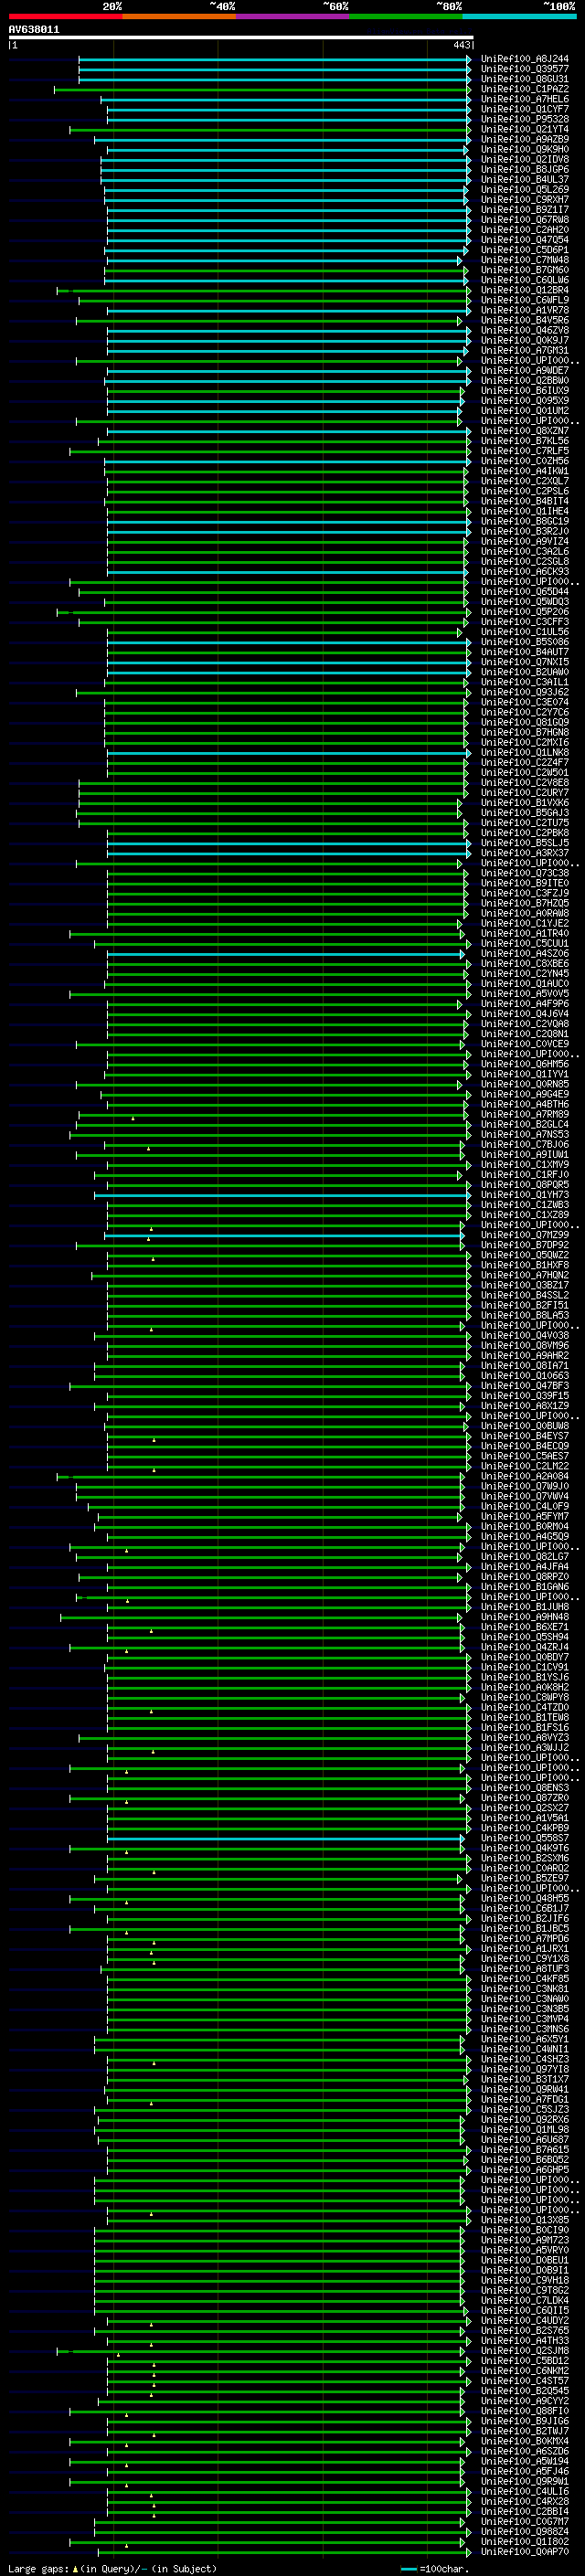Choose the UniRef100_C4RX28 entry
585x2576 pixels.
(x=524, y=2501)
